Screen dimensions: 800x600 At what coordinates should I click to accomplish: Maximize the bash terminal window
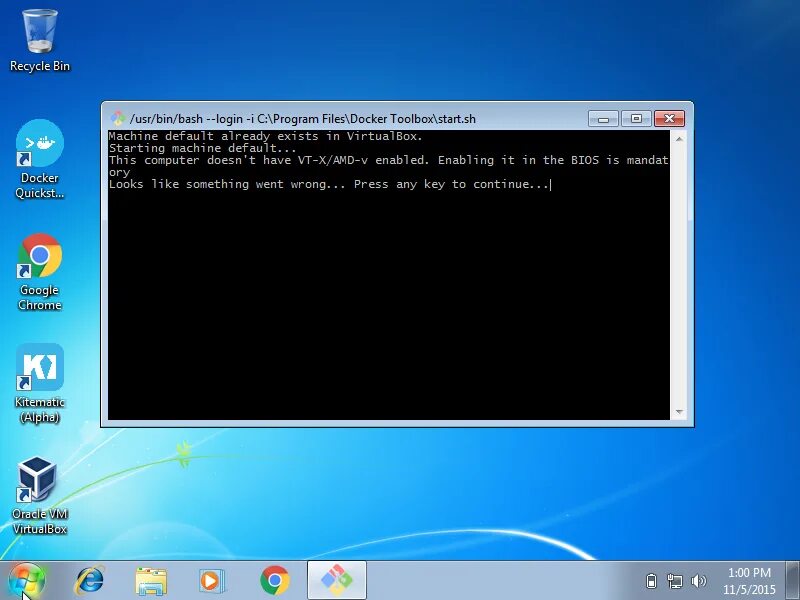[x=636, y=118]
